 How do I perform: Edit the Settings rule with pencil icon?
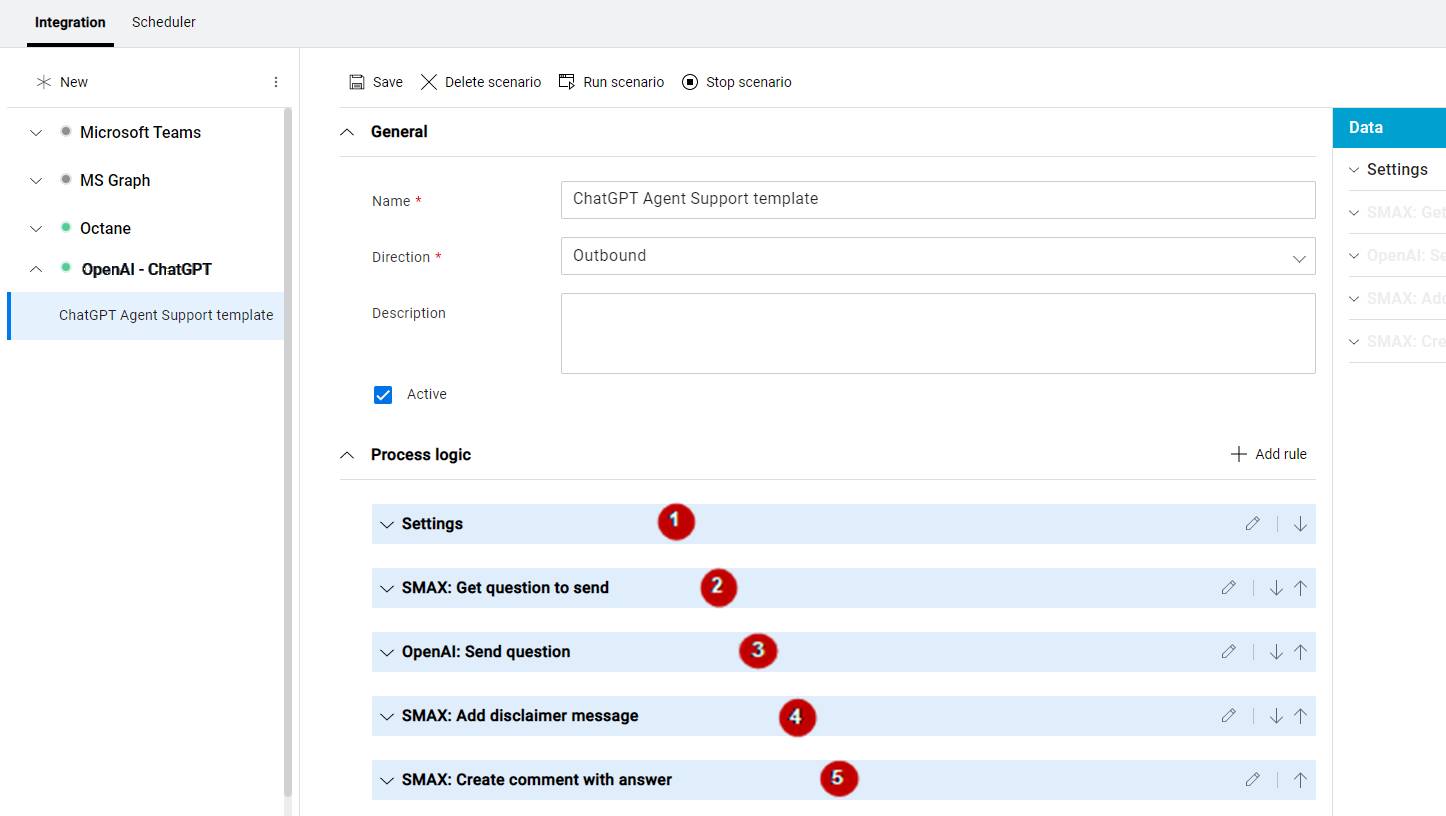[x=1252, y=523]
